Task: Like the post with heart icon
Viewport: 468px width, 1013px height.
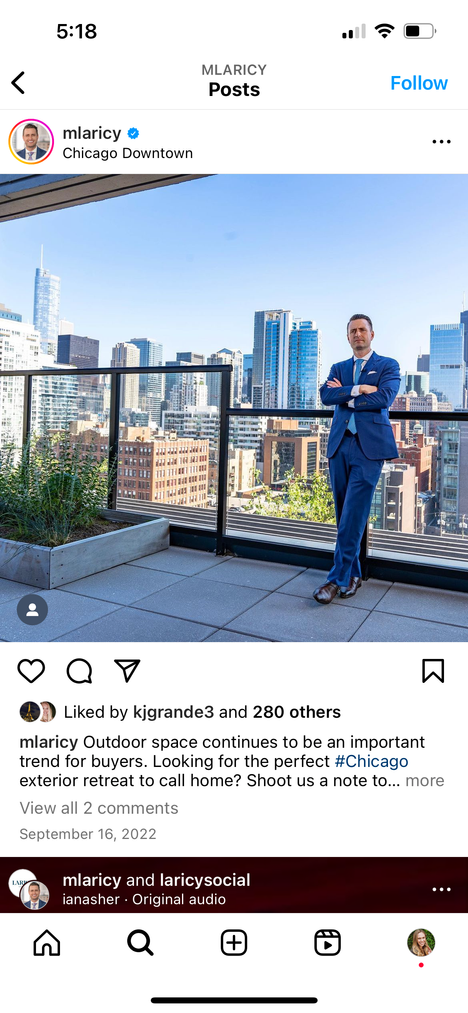Action: pyautogui.click(x=31, y=671)
